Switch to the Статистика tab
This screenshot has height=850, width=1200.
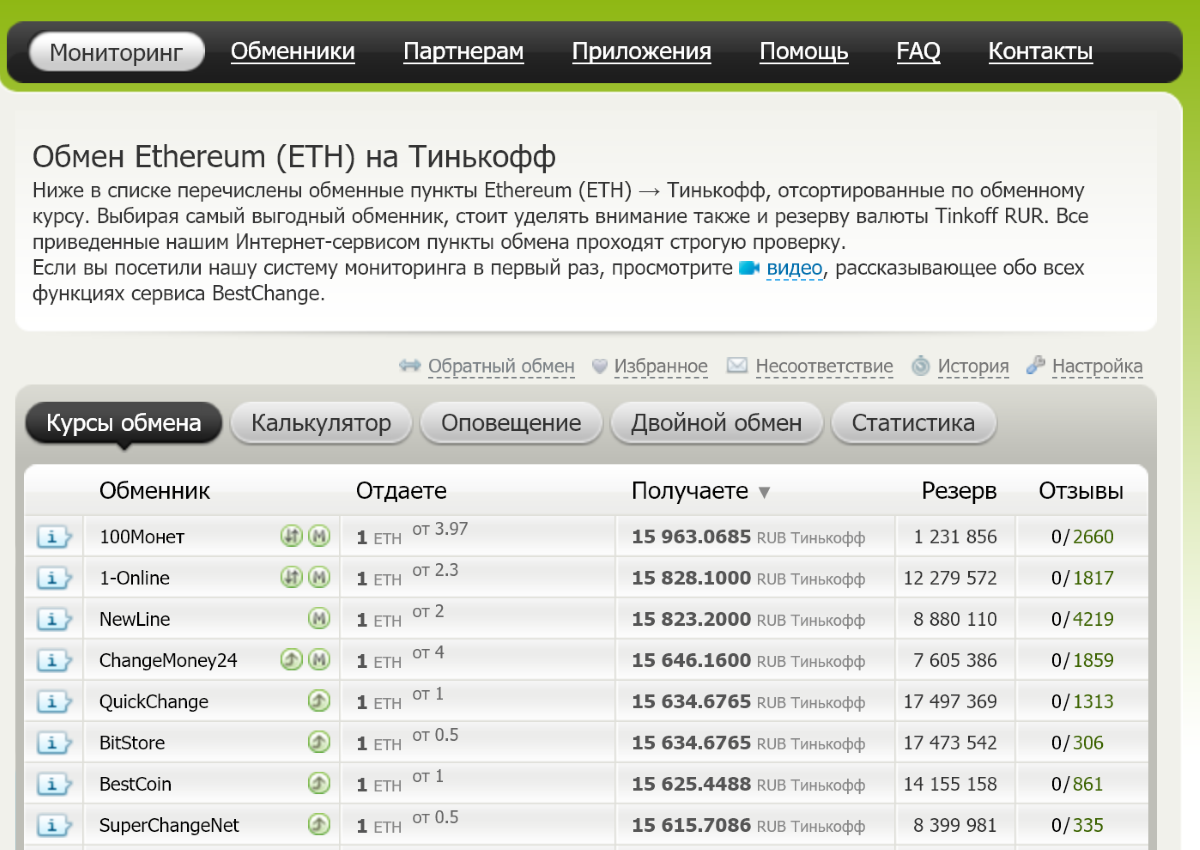[913, 423]
